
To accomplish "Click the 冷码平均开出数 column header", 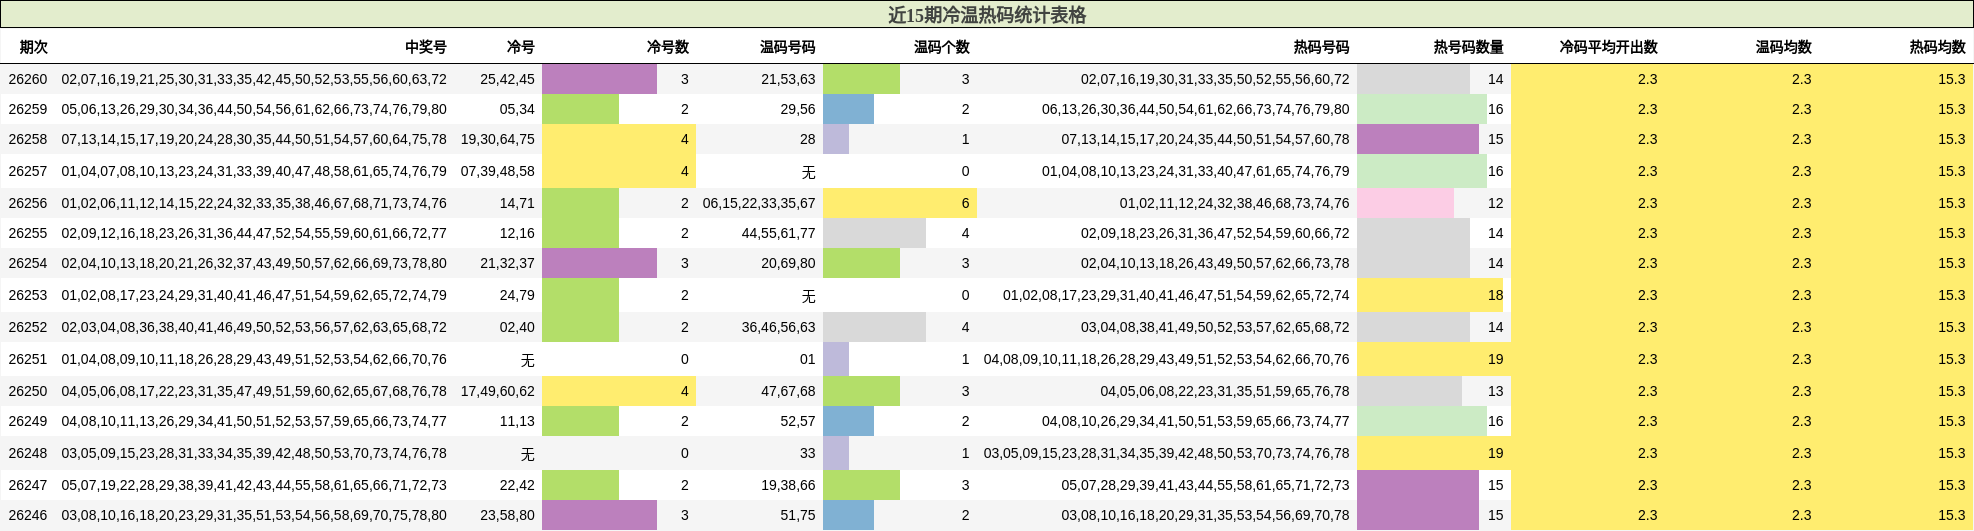I will click(x=1609, y=47).
